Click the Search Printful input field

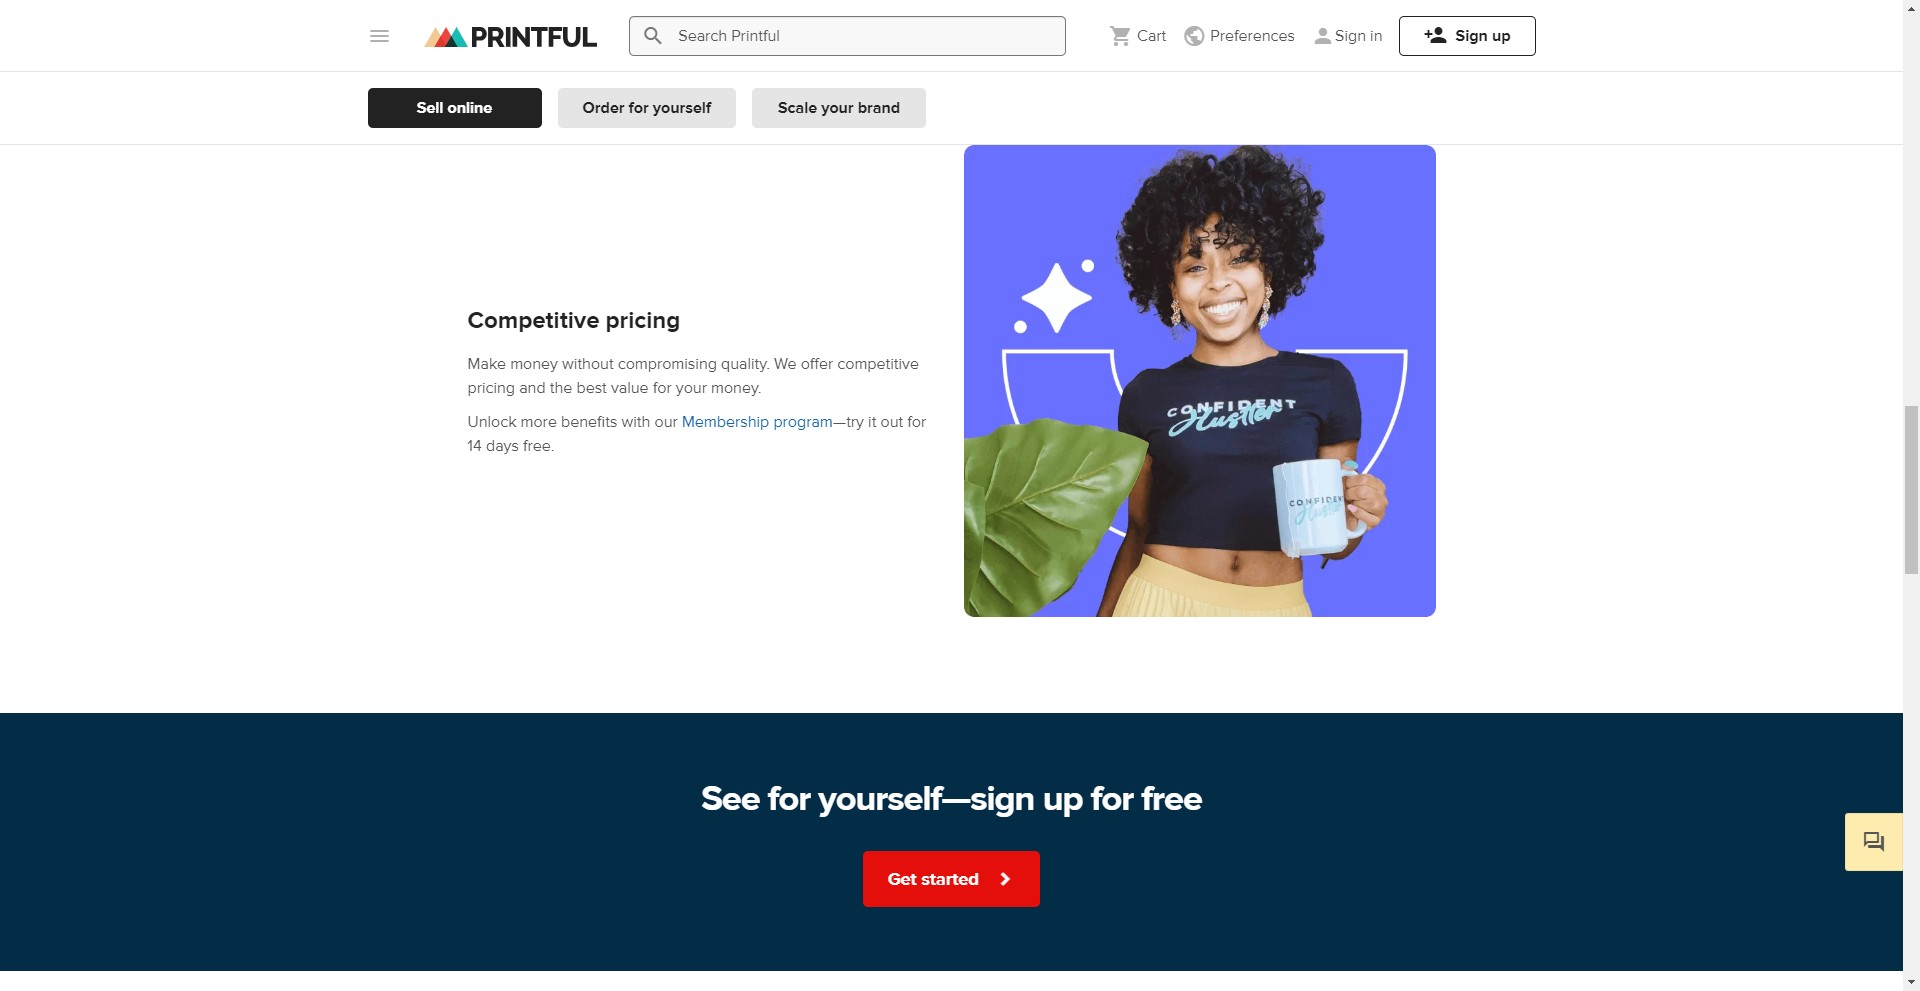tap(847, 36)
